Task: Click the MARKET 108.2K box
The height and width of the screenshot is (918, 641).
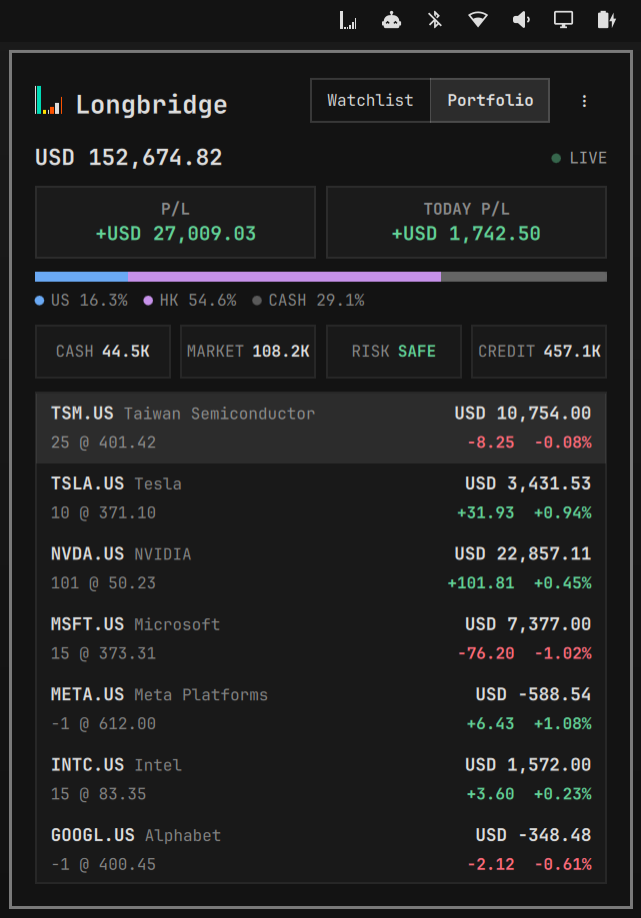Action: pos(248,351)
